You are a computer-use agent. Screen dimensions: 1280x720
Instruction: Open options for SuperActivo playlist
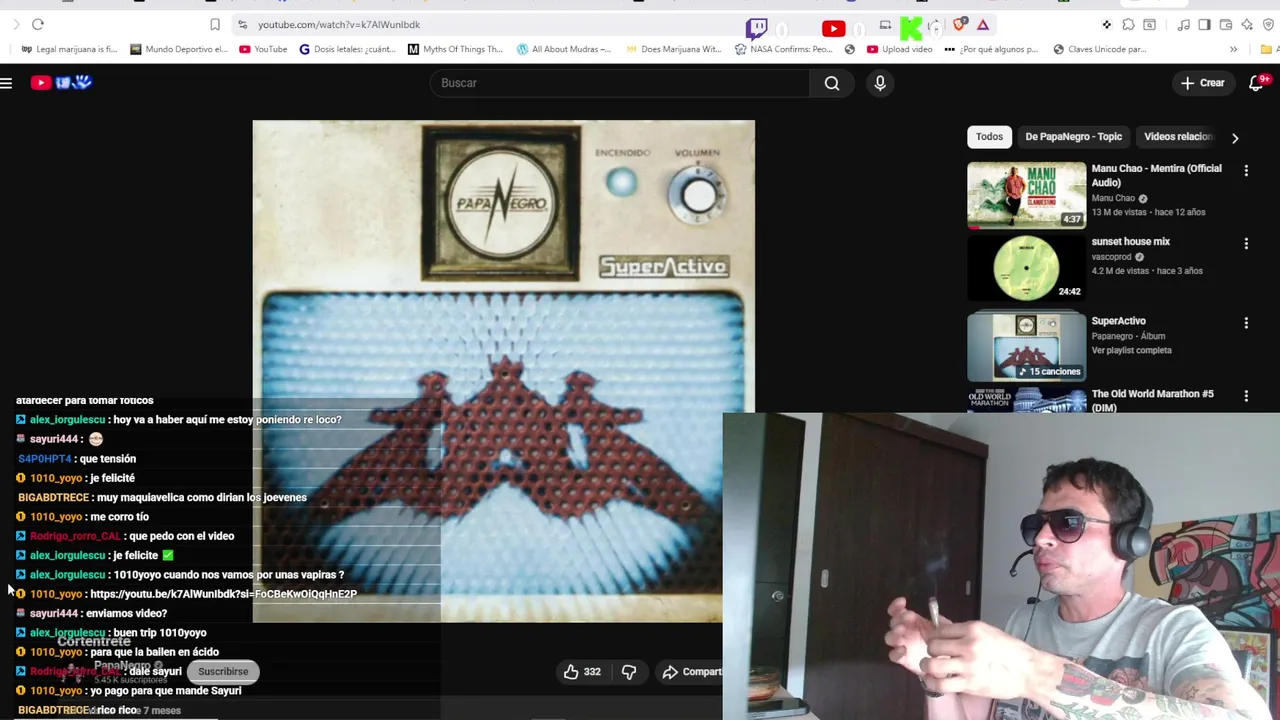coord(1246,323)
